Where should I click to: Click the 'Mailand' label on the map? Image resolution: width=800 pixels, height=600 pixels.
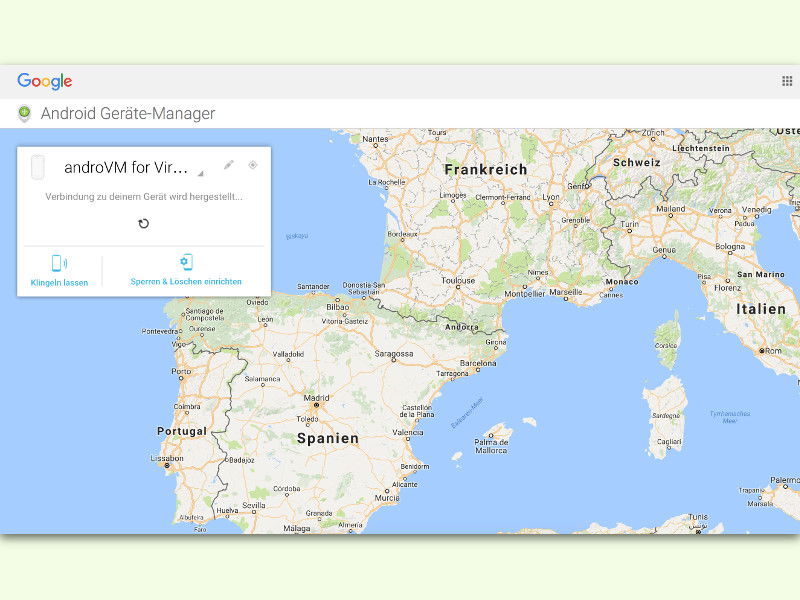coord(671,209)
